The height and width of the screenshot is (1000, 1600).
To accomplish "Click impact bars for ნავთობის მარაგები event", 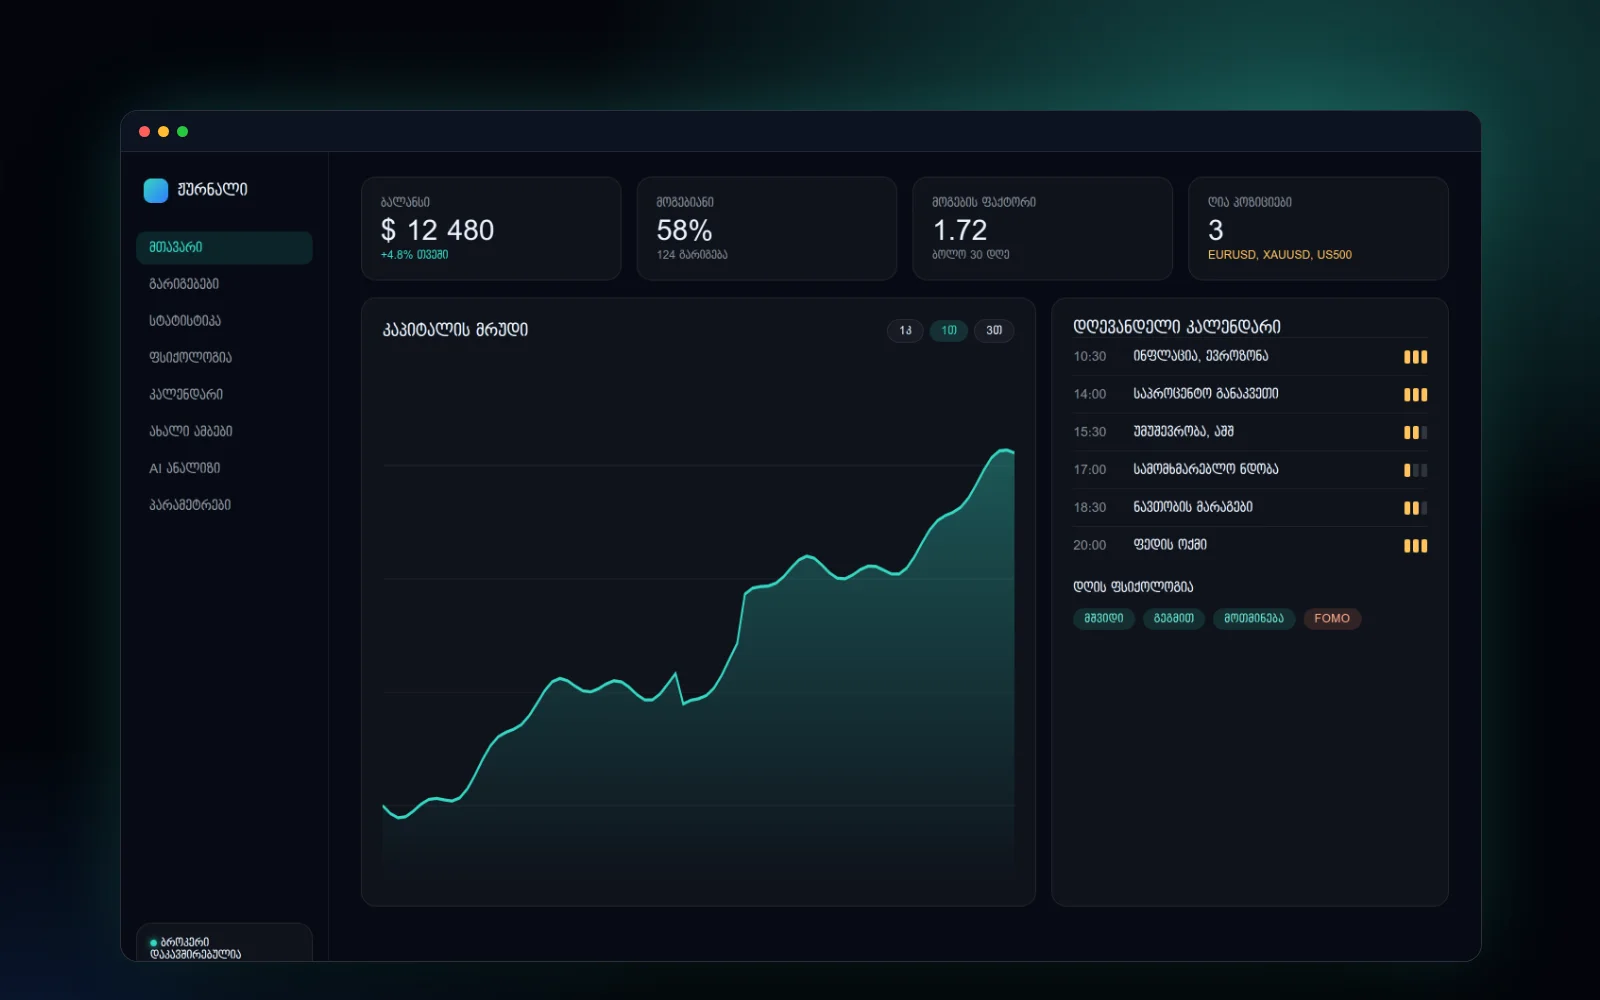I will pyautogui.click(x=1415, y=508).
